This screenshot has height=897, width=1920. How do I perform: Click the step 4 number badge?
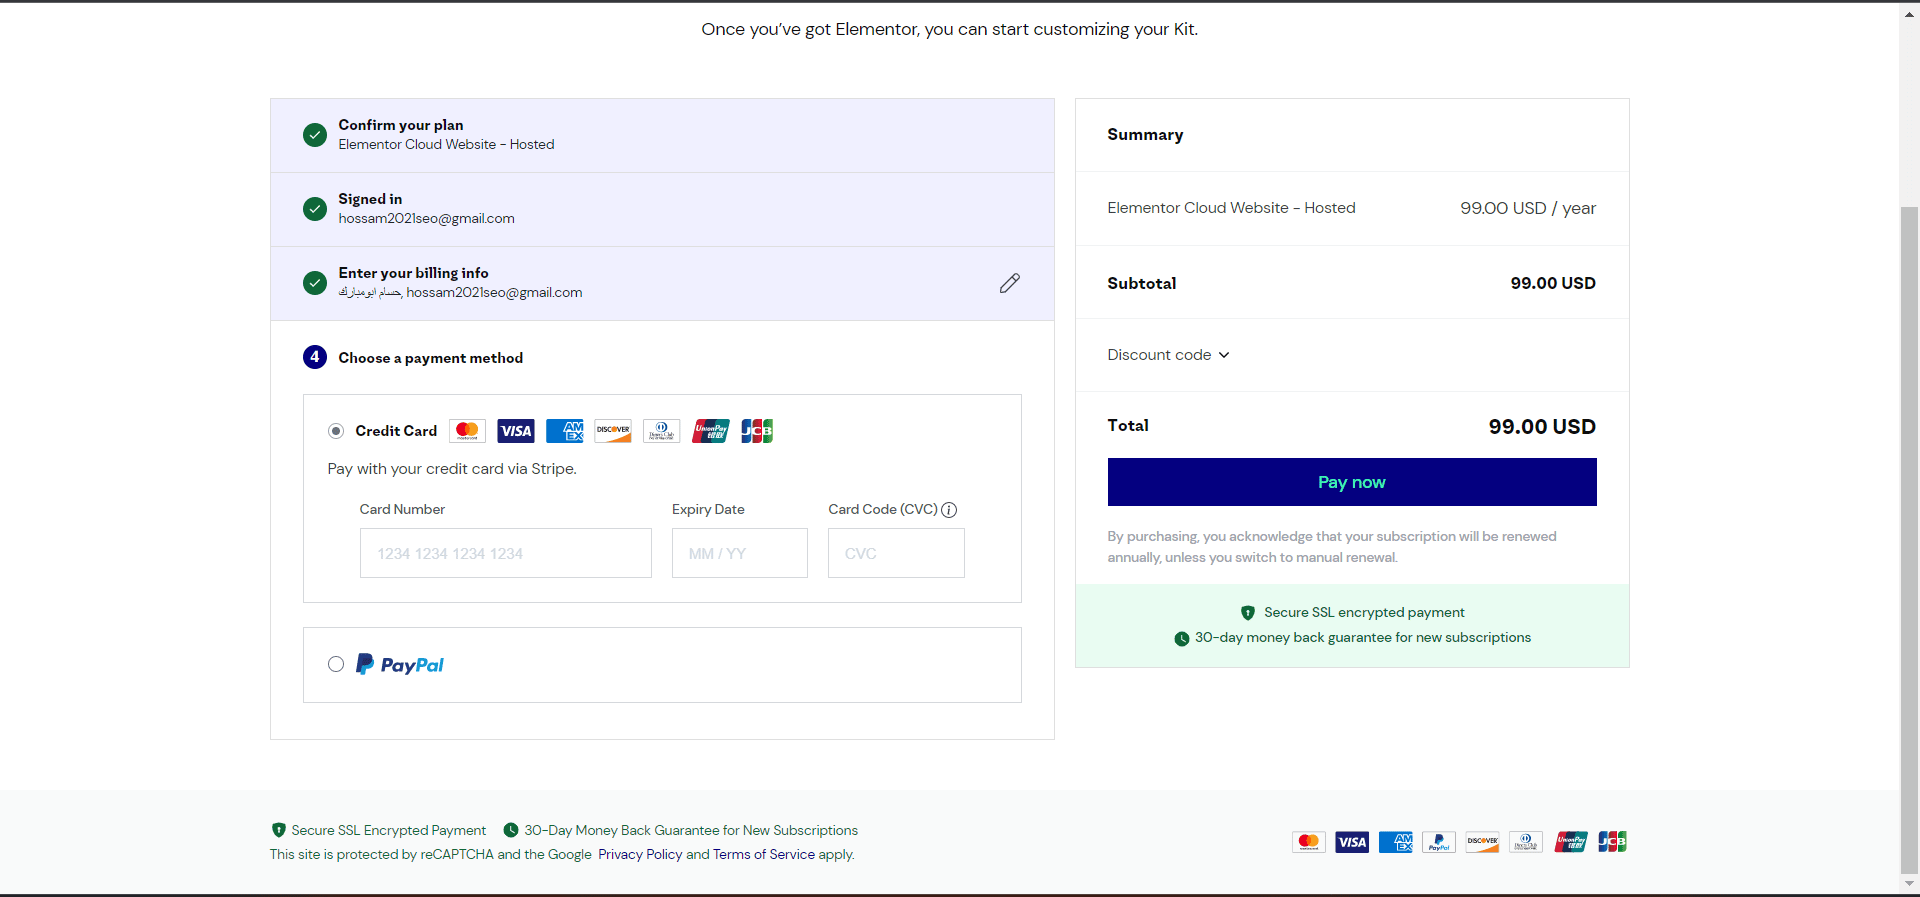click(x=315, y=357)
